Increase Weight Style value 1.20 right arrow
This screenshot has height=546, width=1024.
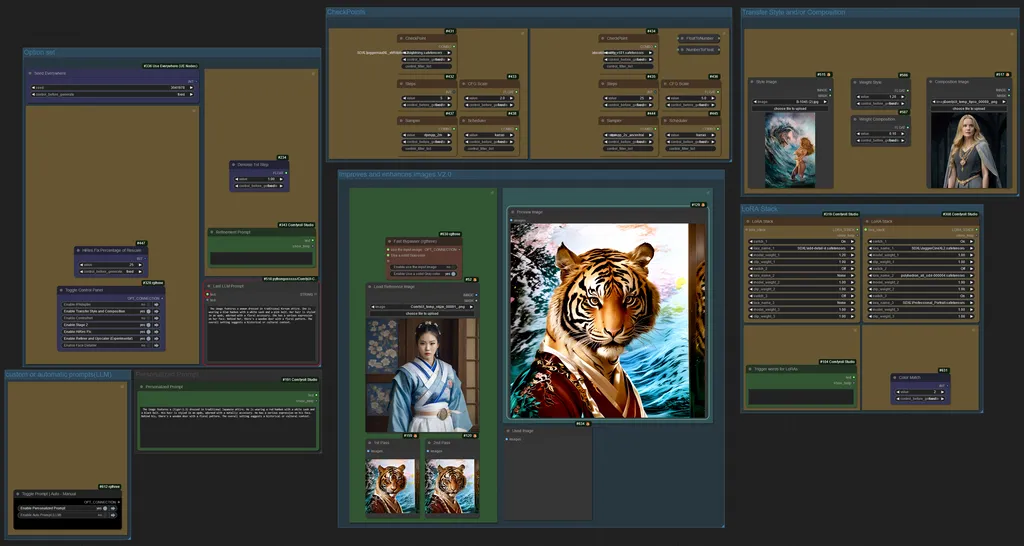904,97
